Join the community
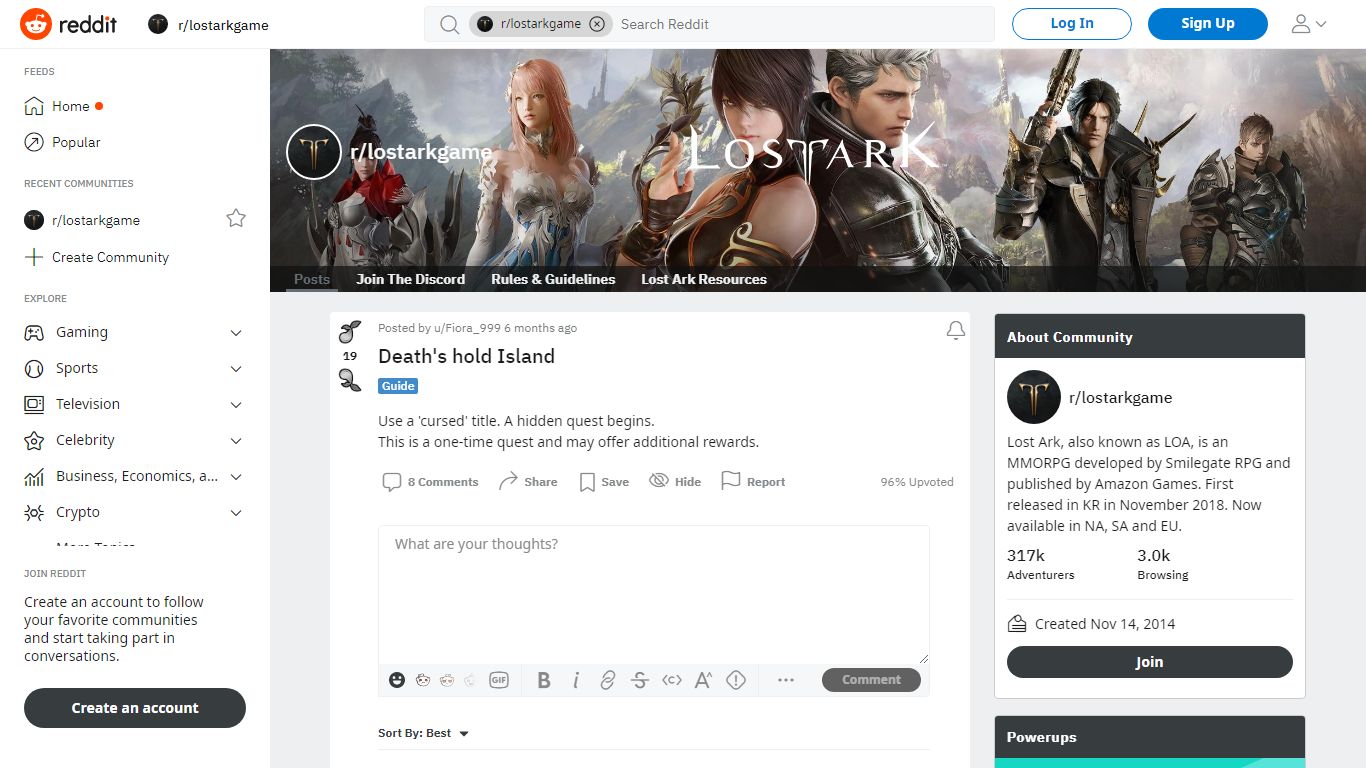The image size is (1366, 768). click(1150, 662)
